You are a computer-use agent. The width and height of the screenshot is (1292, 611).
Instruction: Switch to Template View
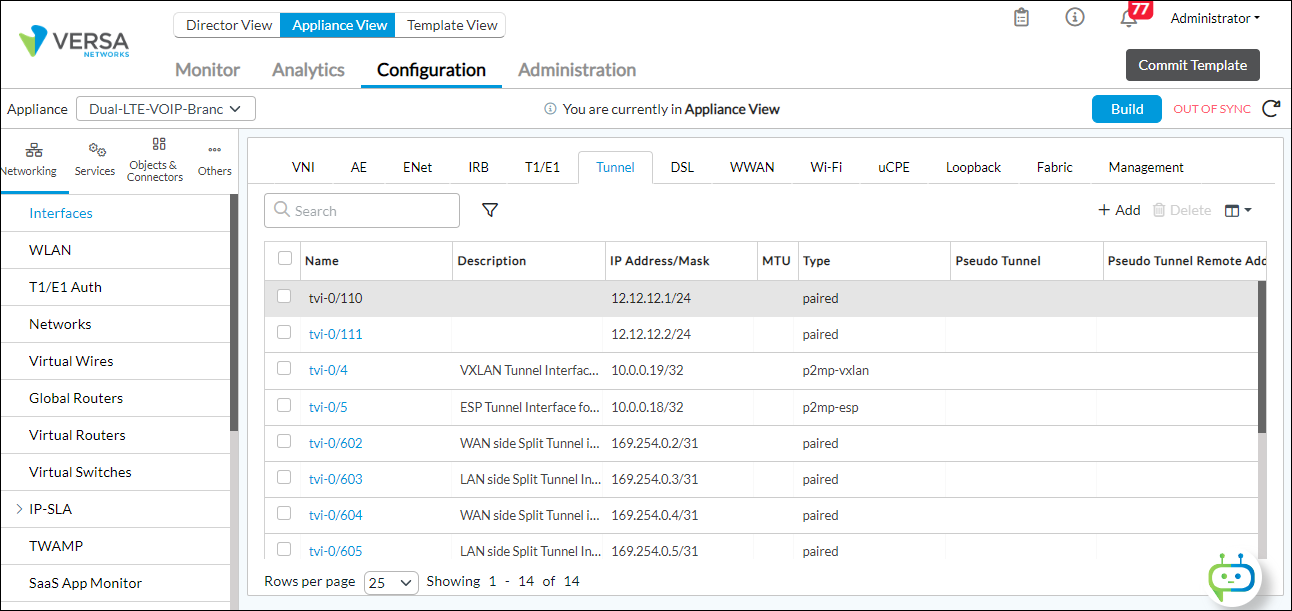(452, 25)
